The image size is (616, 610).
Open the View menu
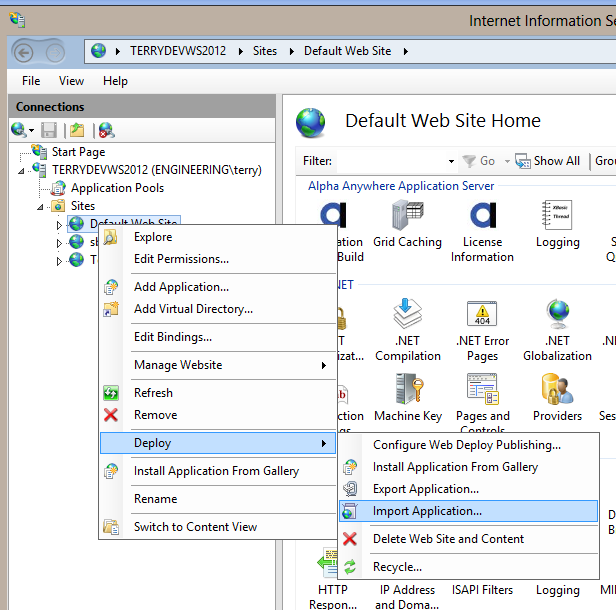[71, 81]
